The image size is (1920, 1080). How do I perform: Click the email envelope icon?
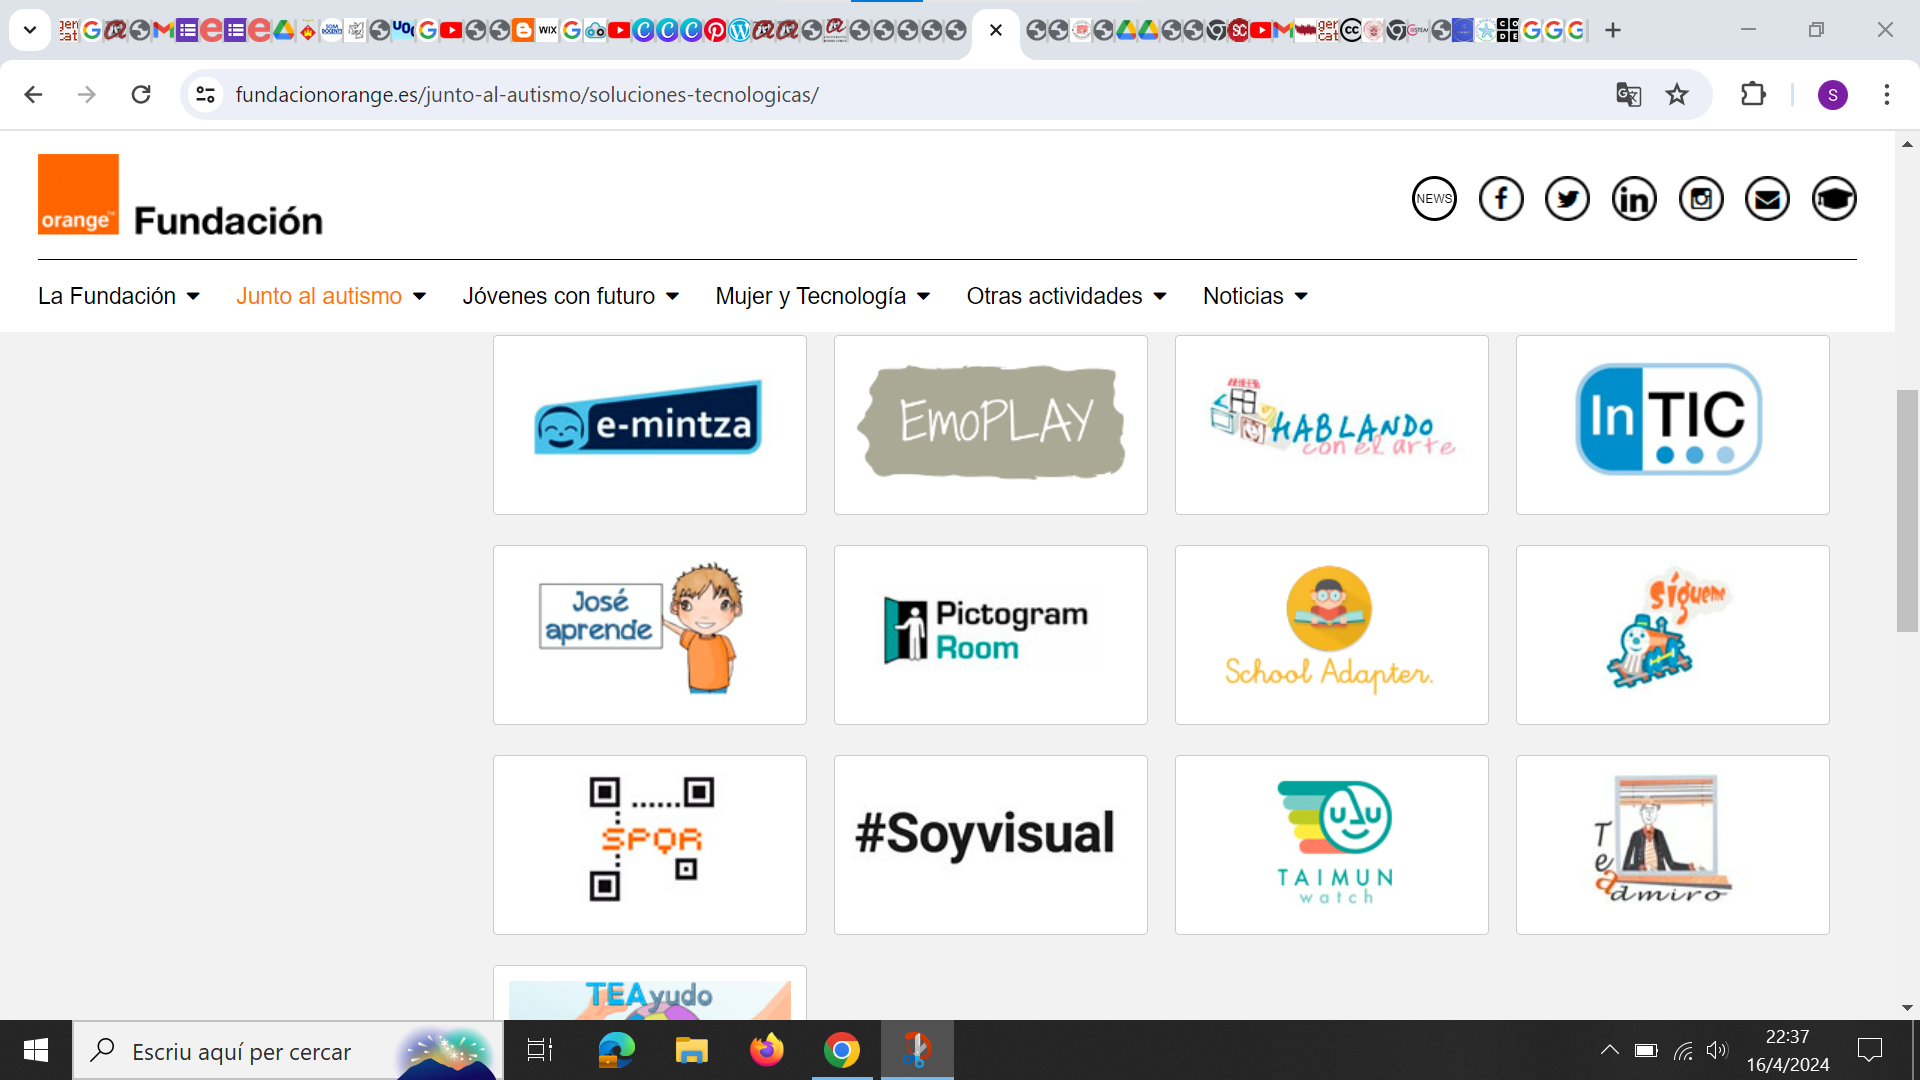point(1767,199)
